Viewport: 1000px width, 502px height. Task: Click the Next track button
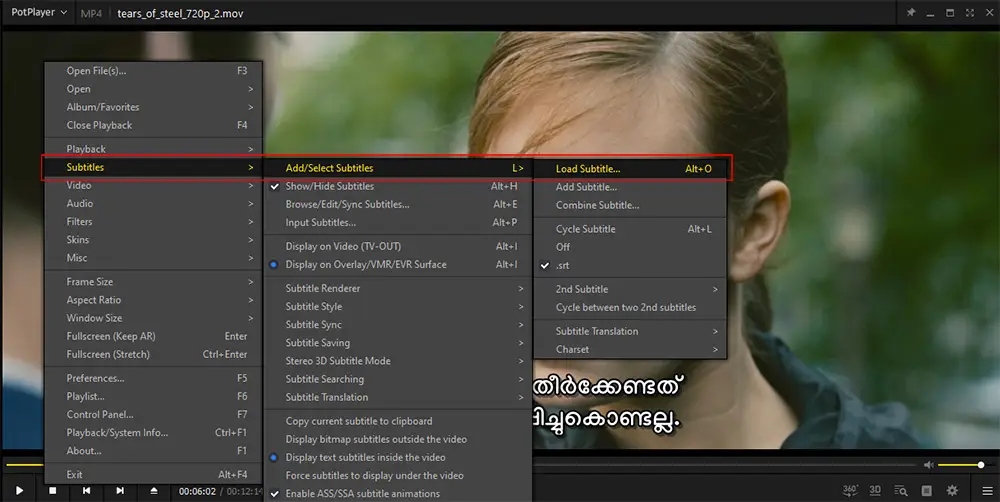tap(120, 491)
